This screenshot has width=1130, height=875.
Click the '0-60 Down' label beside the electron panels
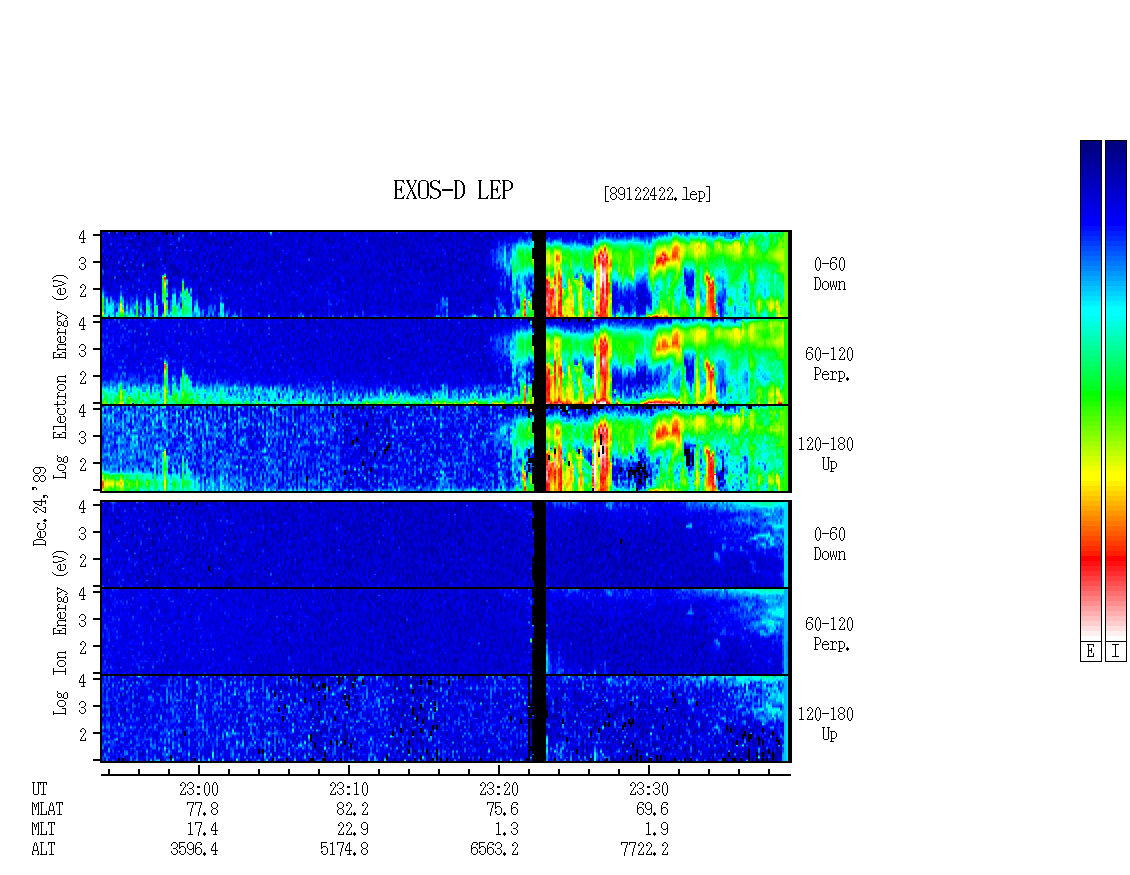point(829,274)
